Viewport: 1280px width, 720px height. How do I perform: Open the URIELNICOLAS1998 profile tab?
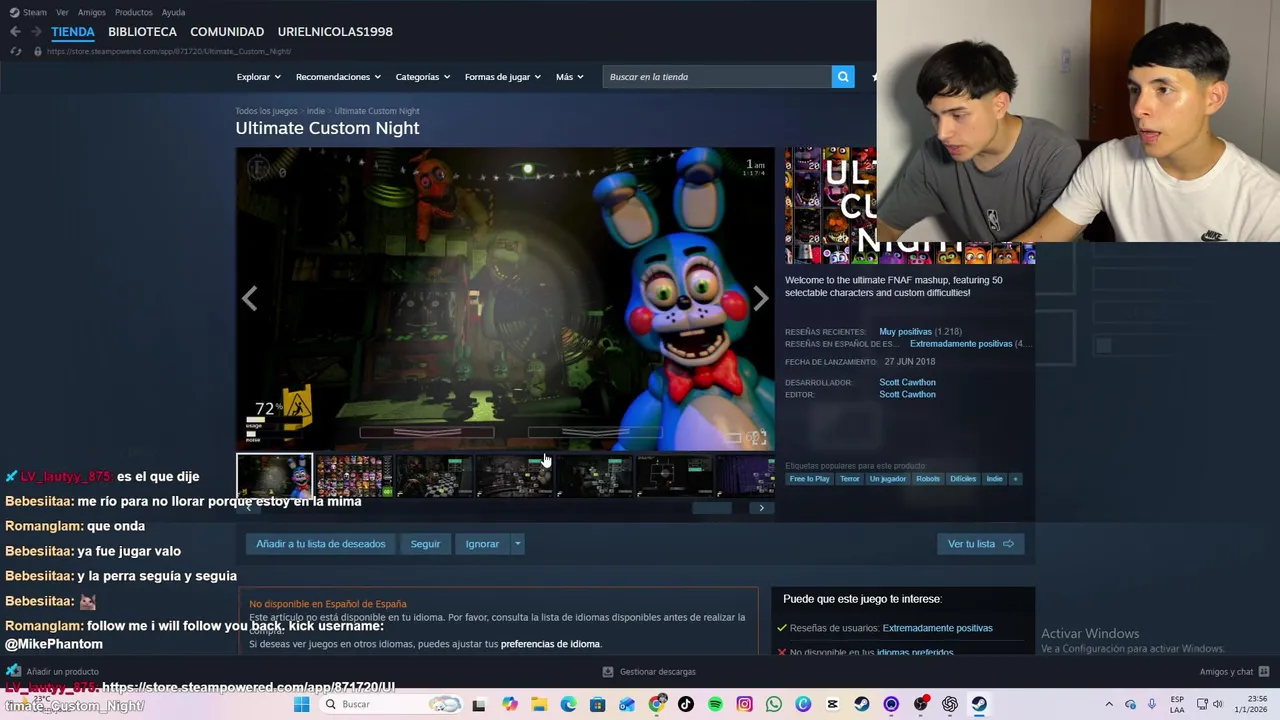click(335, 32)
